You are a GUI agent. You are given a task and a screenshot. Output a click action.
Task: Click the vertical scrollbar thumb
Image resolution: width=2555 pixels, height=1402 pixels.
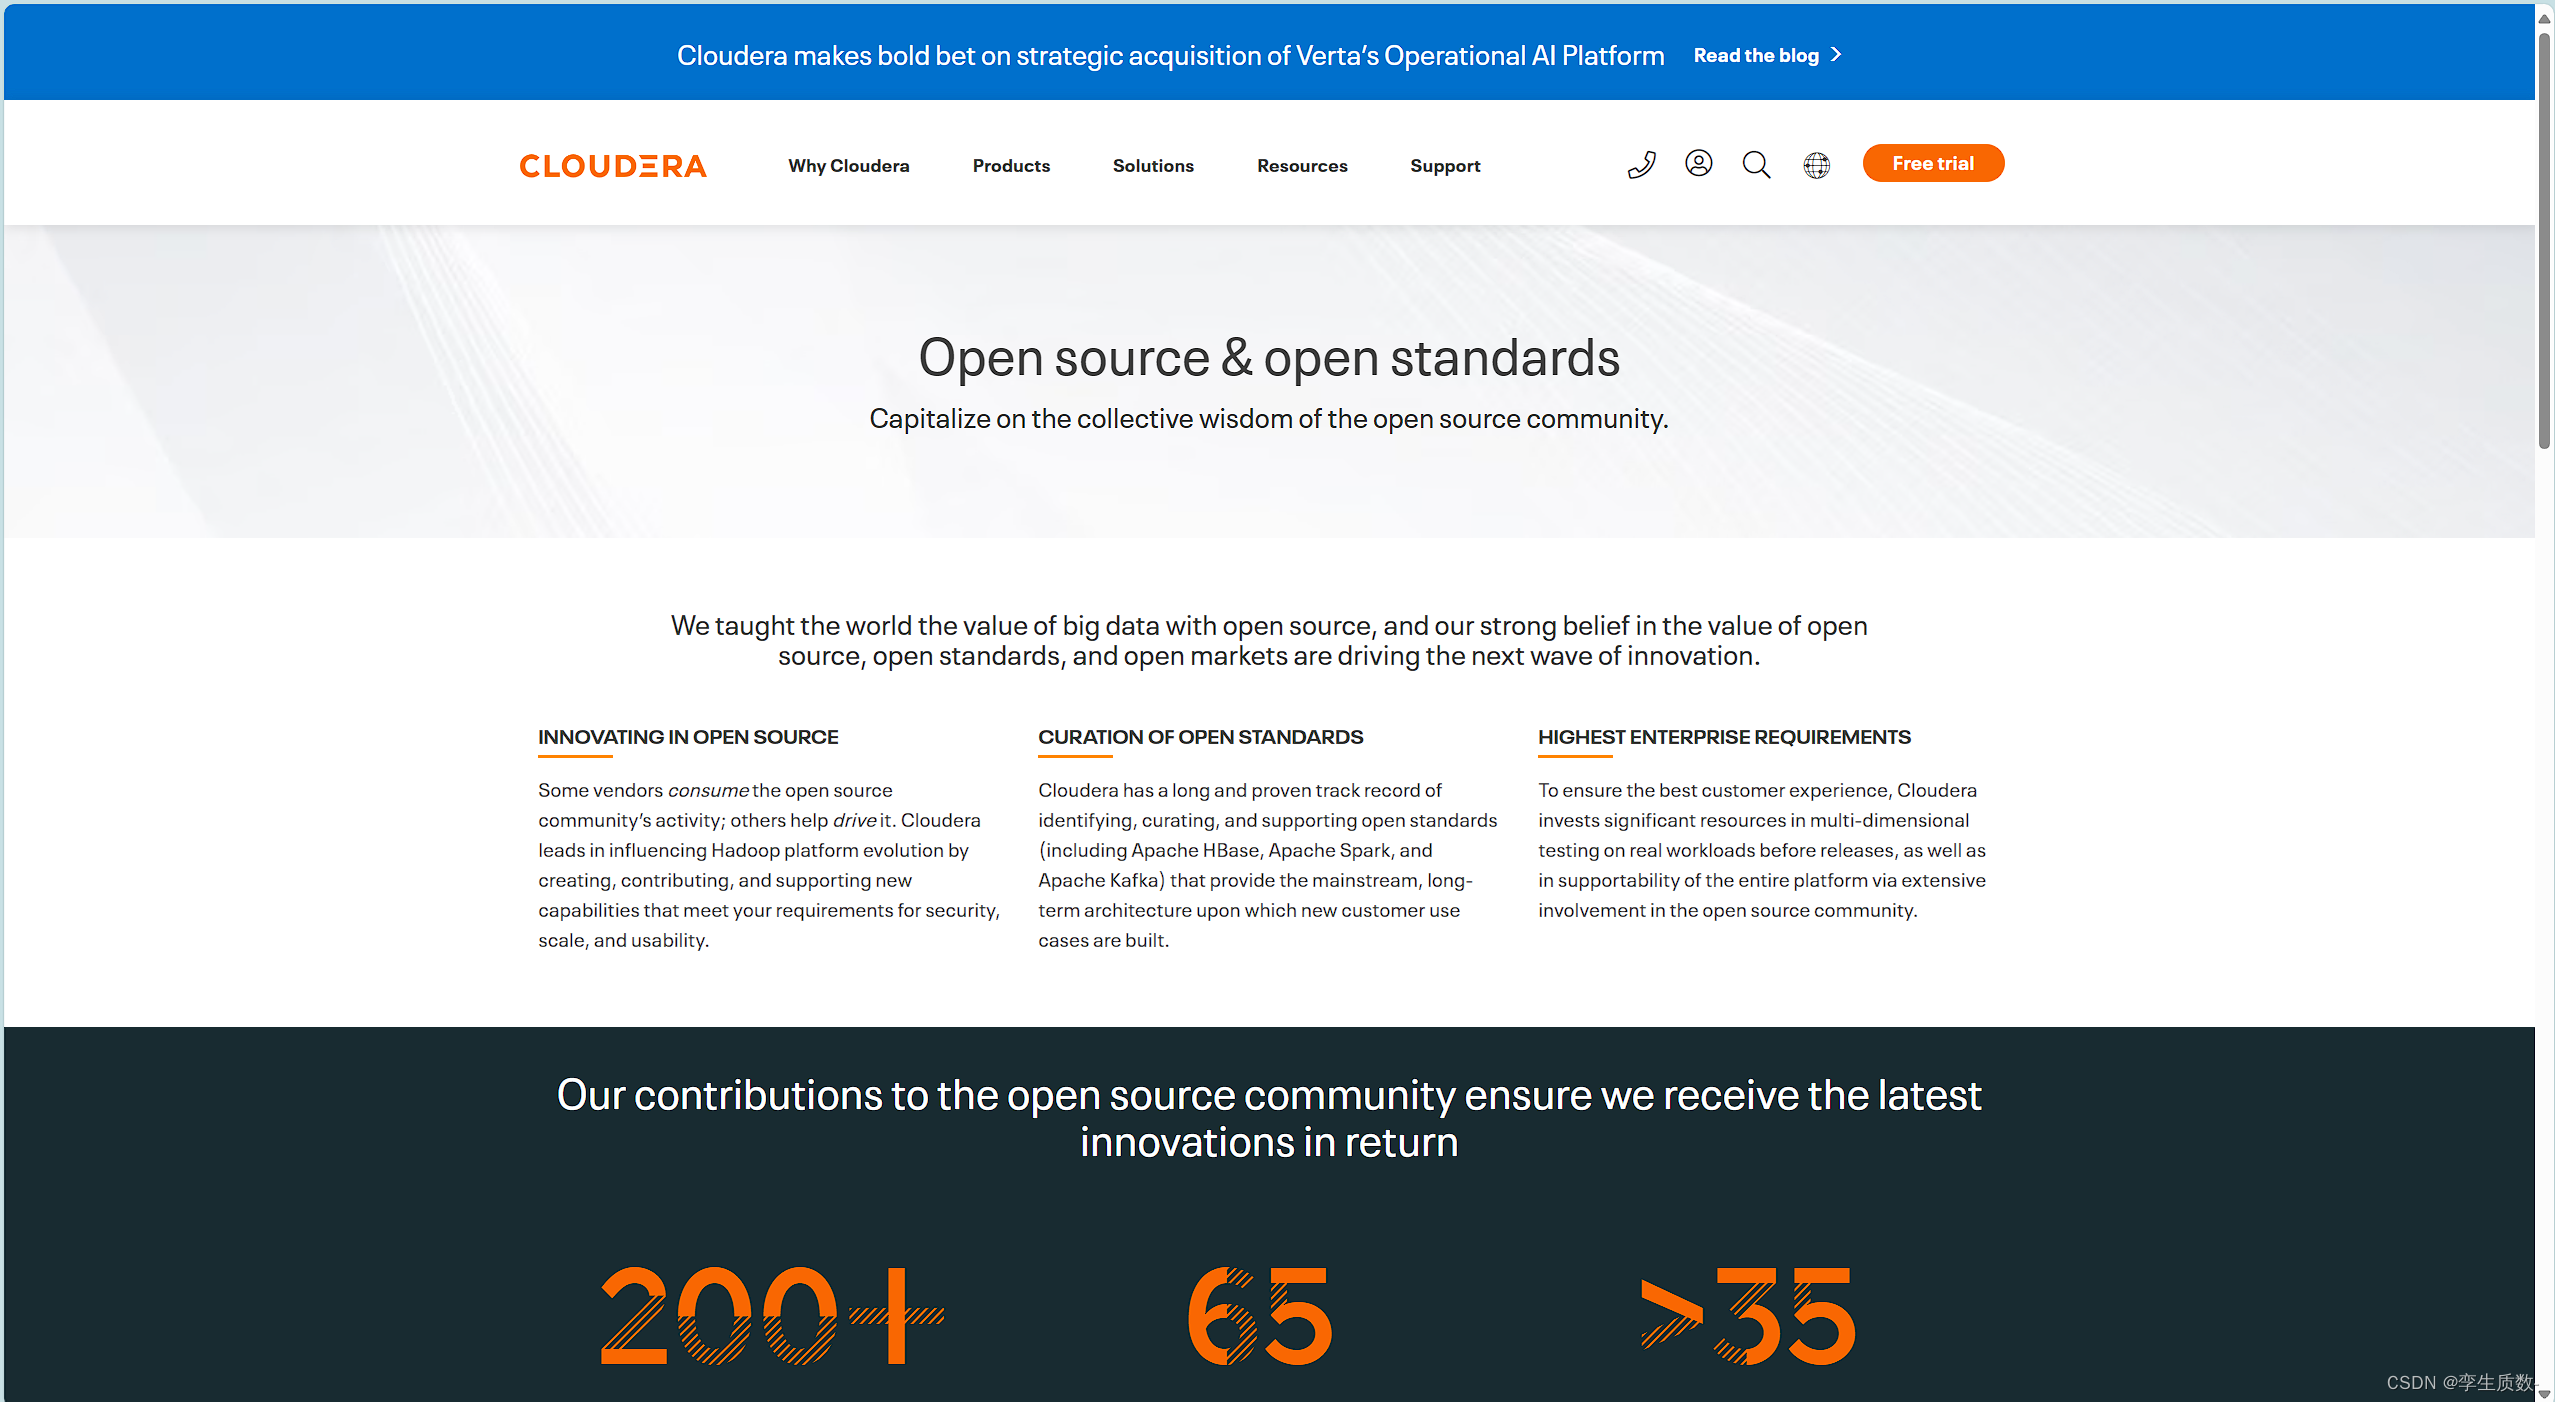pos(2544,240)
